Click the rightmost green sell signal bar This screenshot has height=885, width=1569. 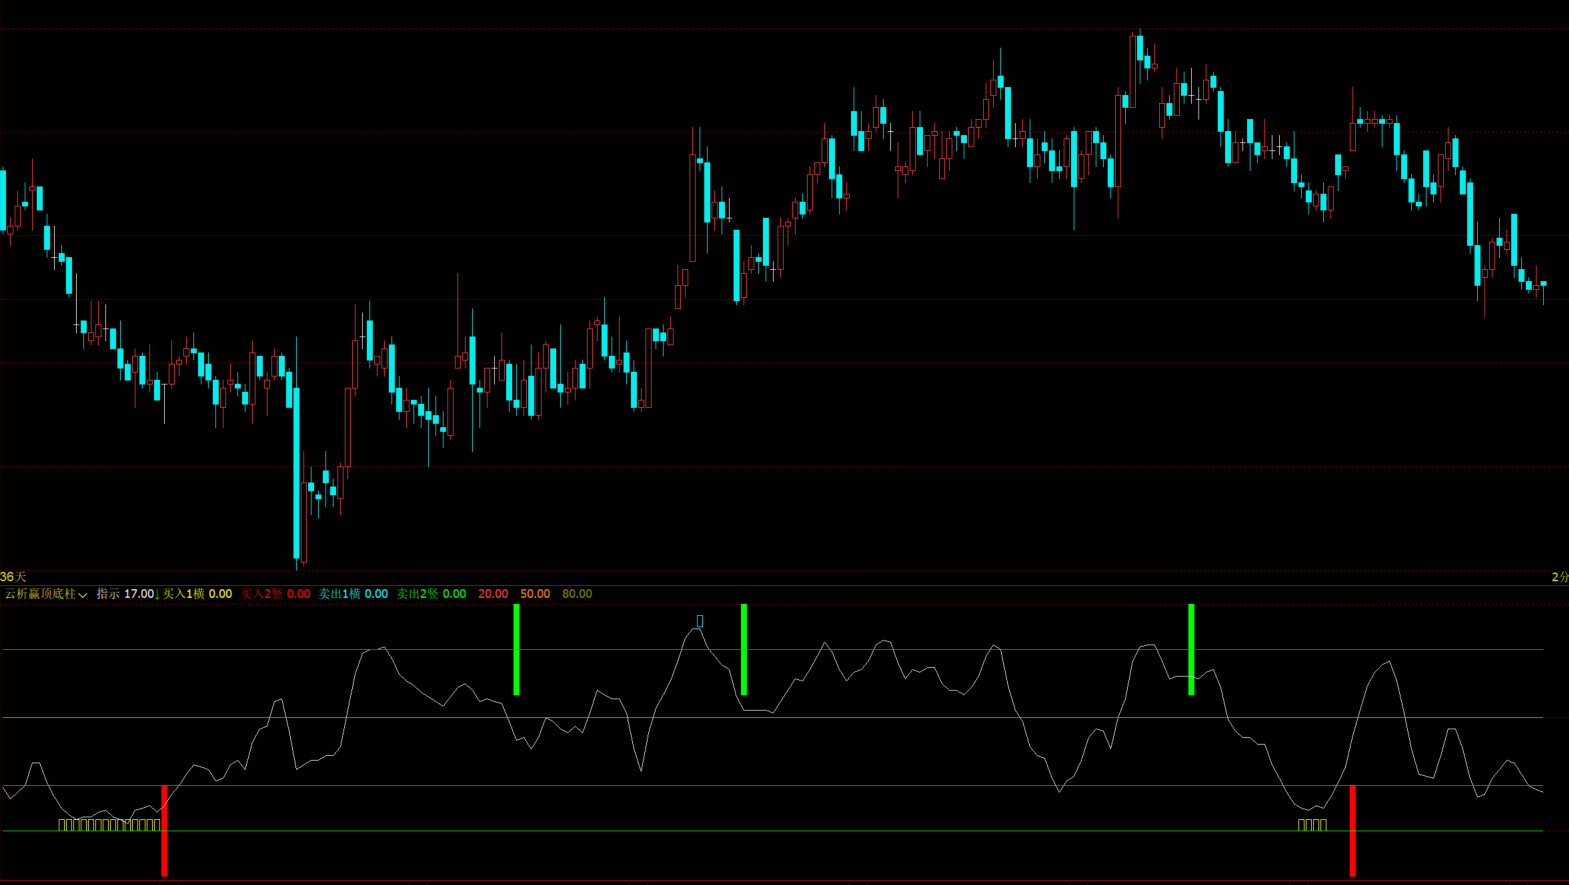click(x=1190, y=649)
